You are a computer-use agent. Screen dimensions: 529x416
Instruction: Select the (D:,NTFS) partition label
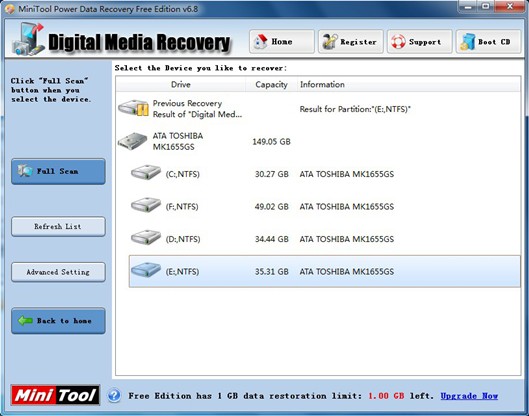click(183, 239)
